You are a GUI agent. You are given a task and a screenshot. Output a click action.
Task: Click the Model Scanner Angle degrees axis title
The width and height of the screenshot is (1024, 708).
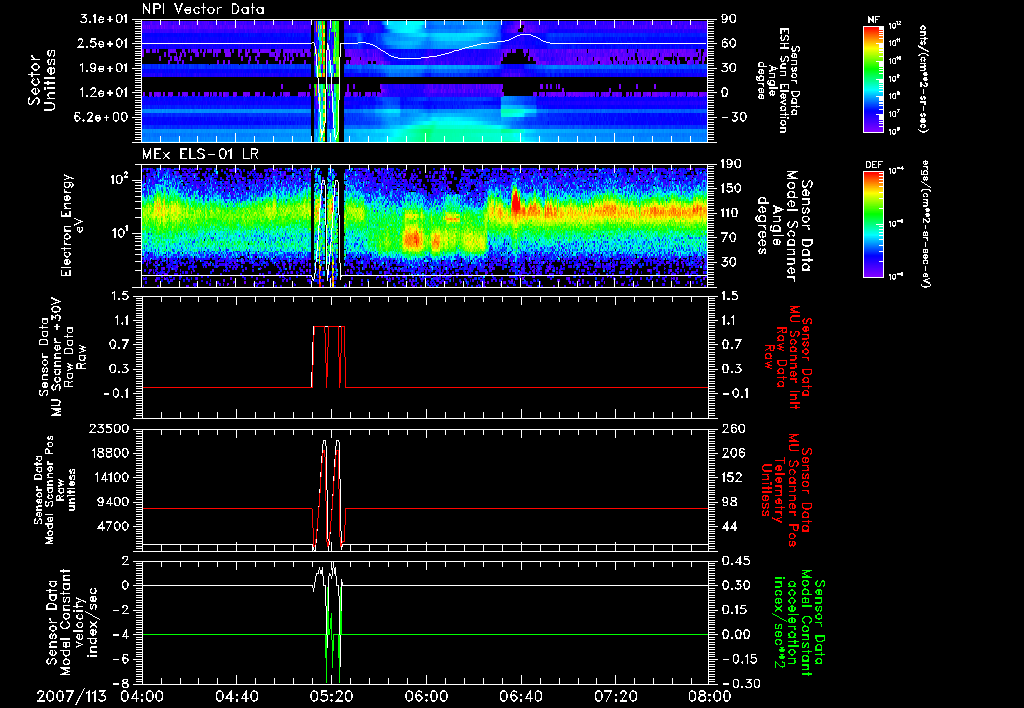click(784, 225)
